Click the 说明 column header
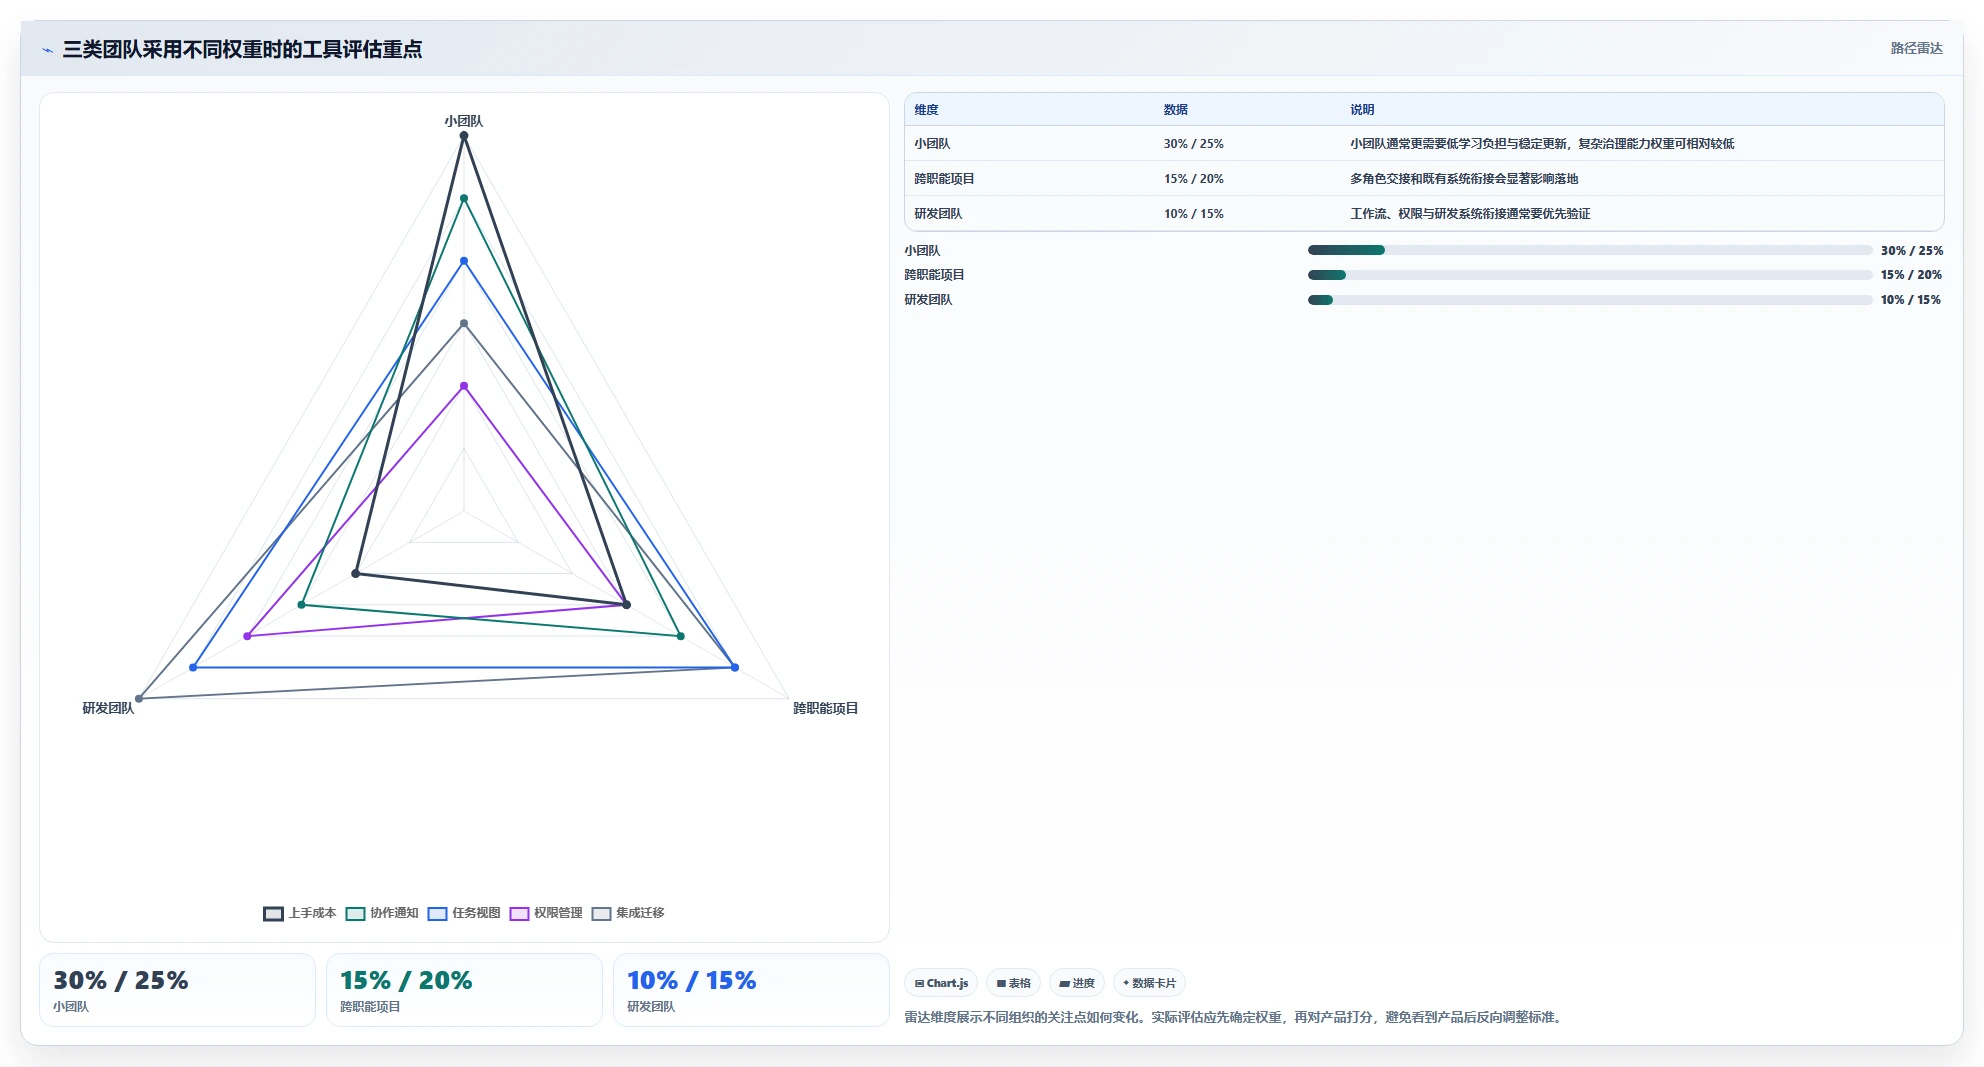1984x1067 pixels. point(1362,110)
